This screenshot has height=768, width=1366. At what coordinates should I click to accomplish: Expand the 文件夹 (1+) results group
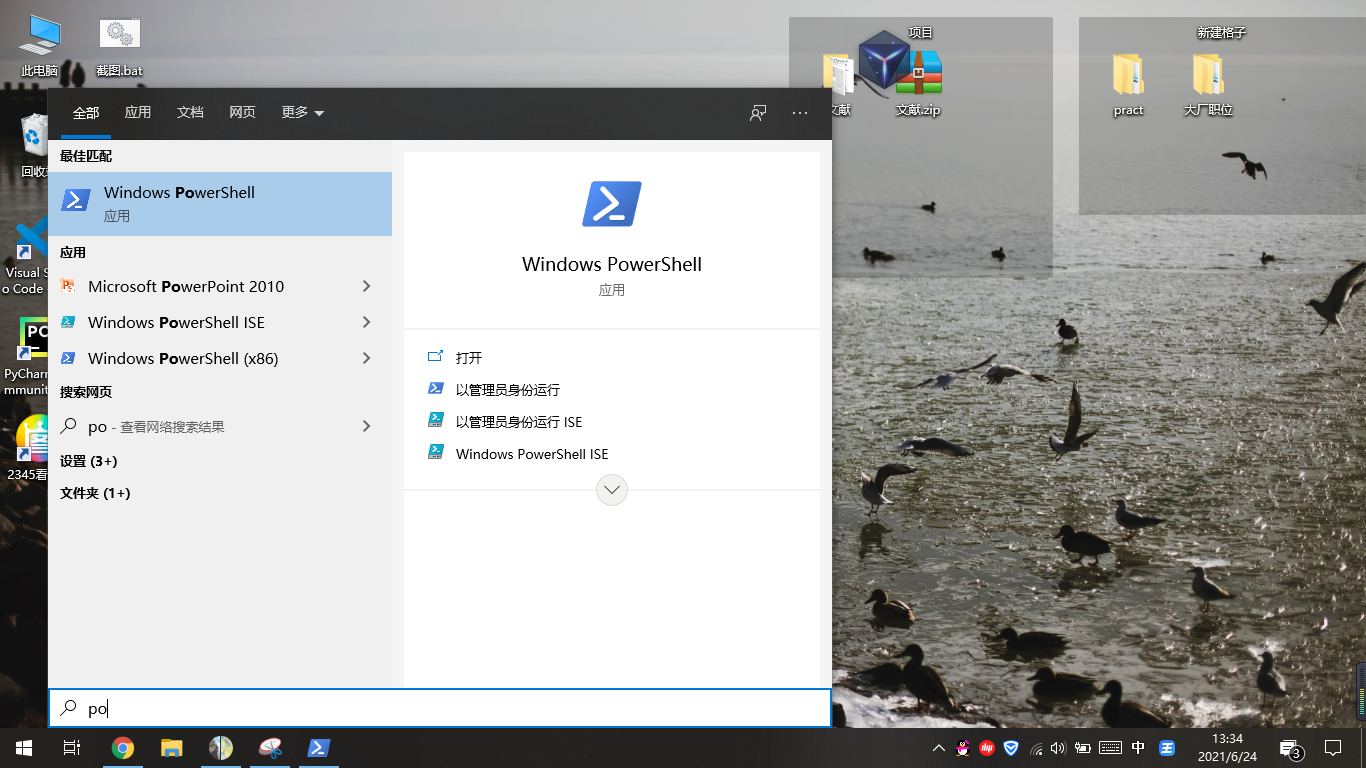pos(95,493)
